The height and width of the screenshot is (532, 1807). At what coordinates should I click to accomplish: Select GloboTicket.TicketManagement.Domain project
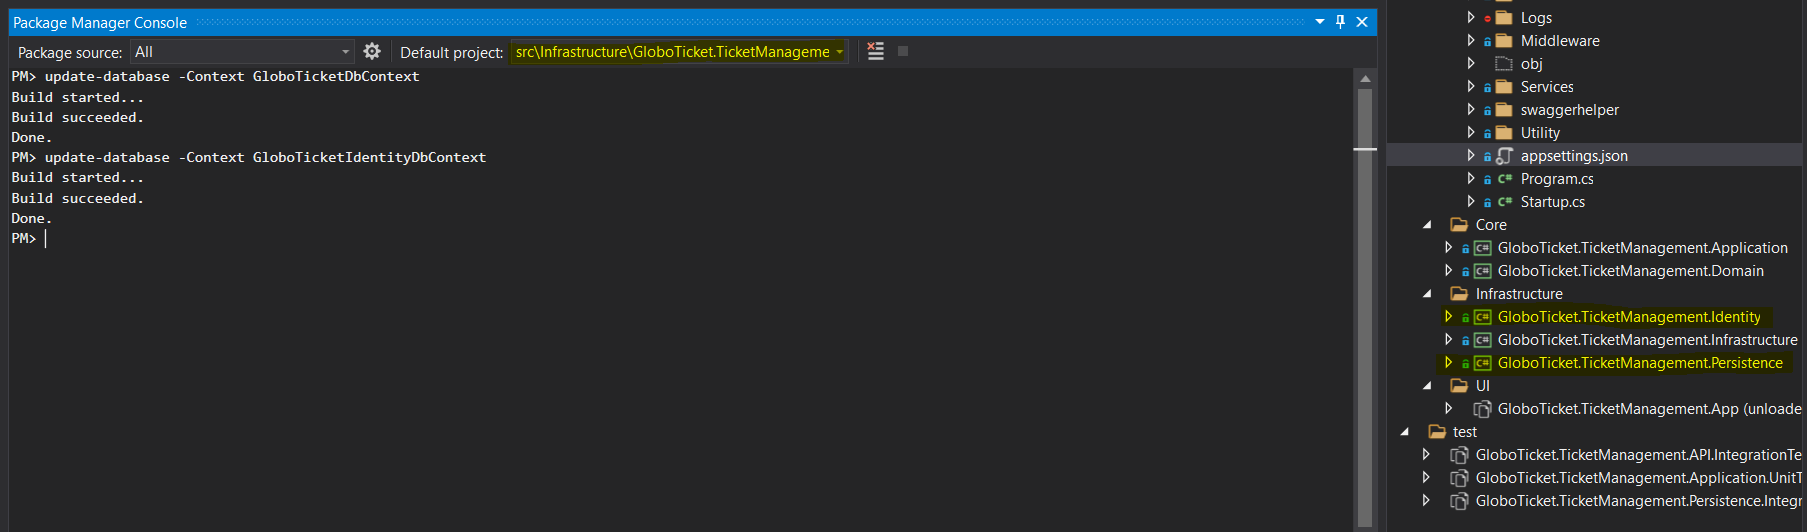pyautogui.click(x=1630, y=271)
